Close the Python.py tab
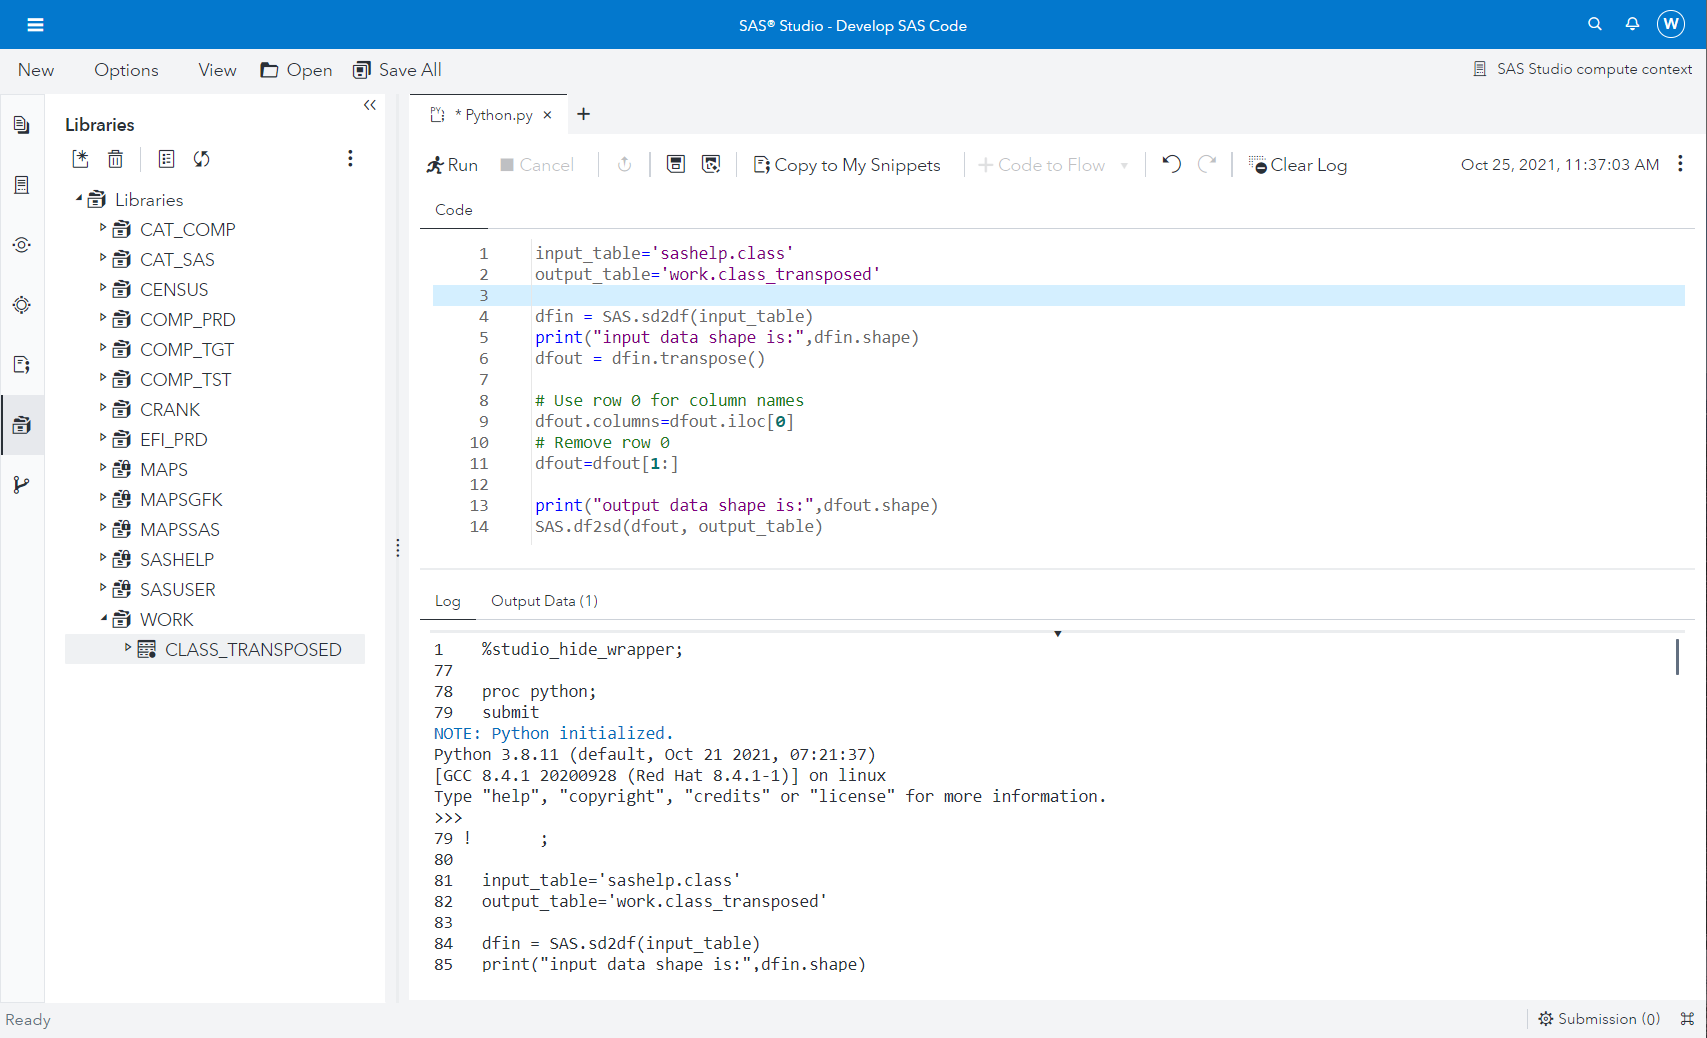 [547, 115]
